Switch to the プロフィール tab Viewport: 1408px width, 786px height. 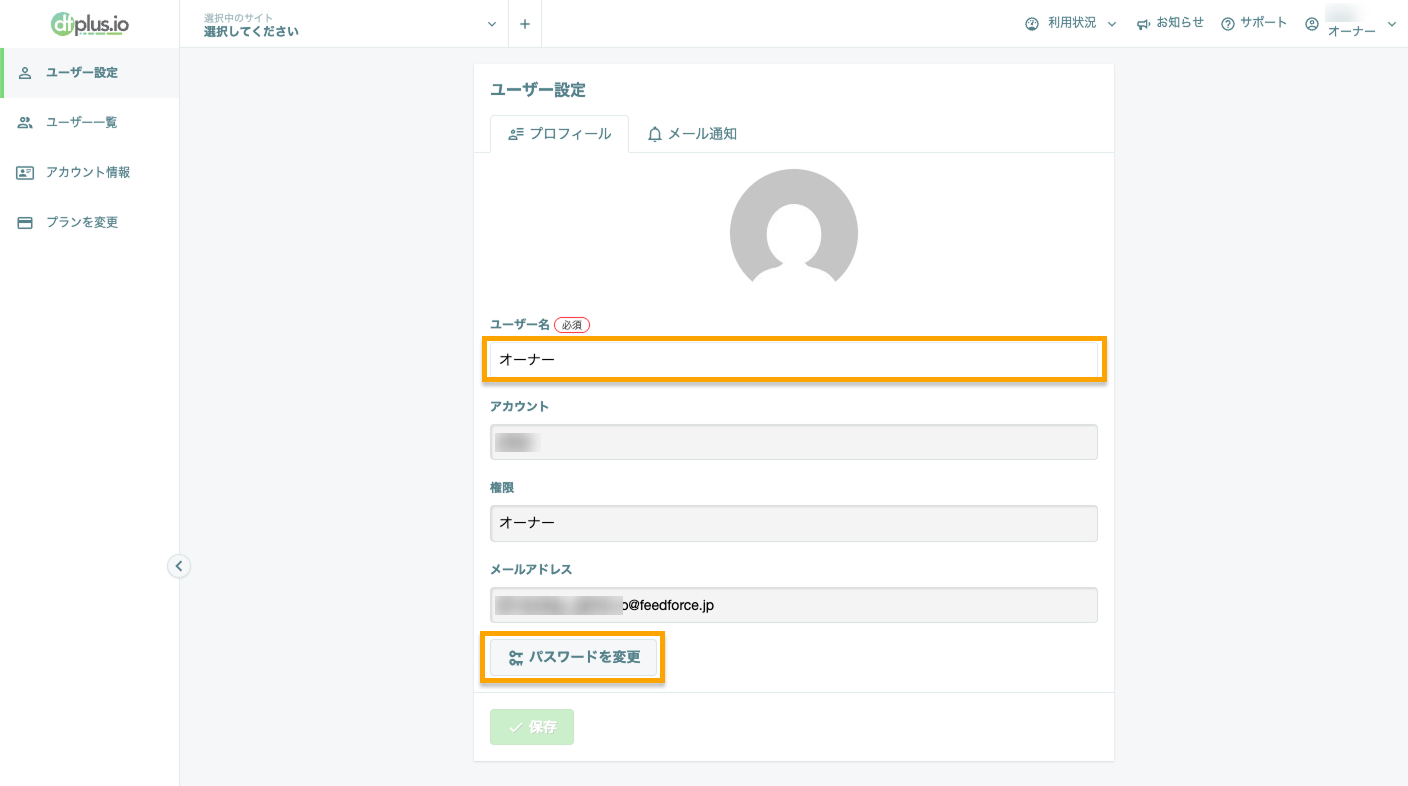pyautogui.click(x=559, y=134)
